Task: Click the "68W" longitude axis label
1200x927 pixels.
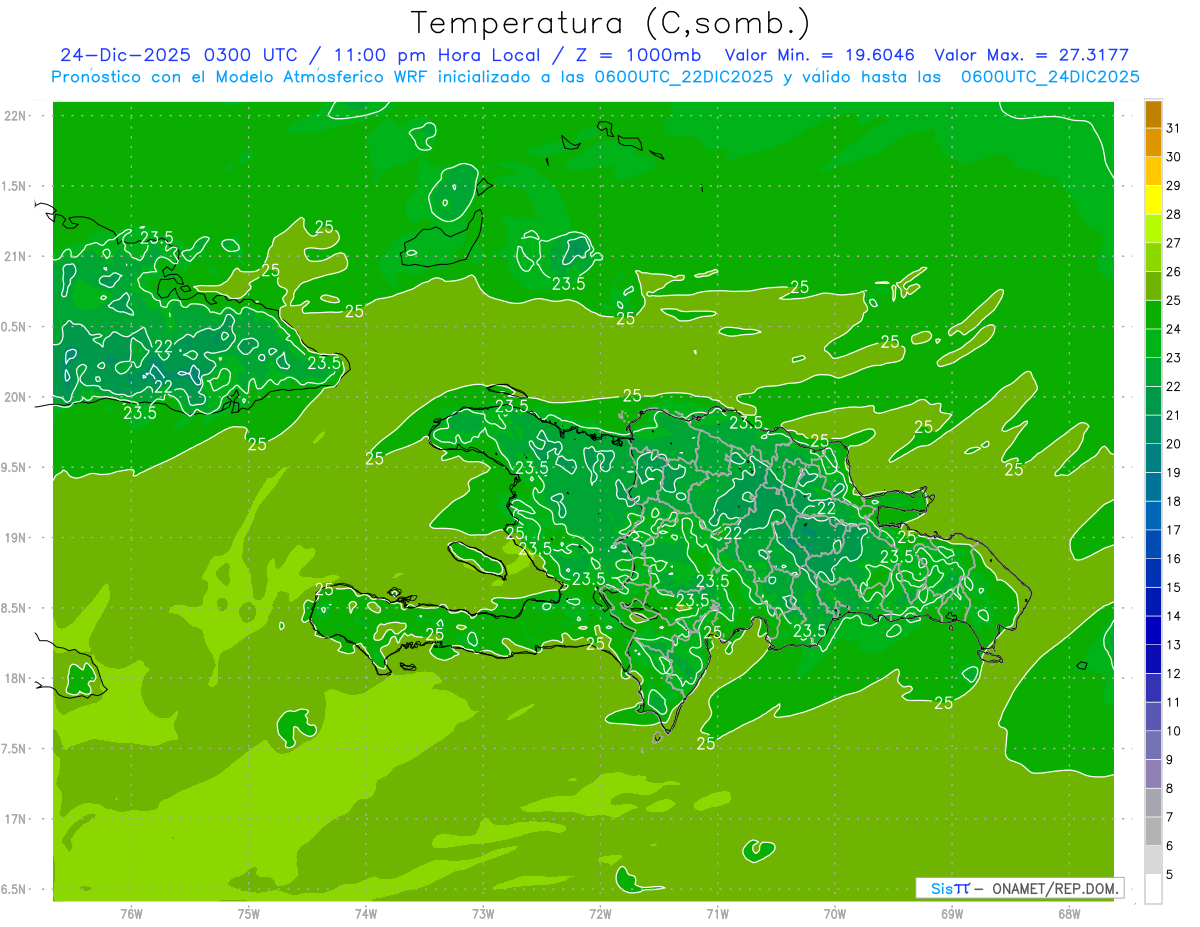Action: click(x=1069, y=913)
